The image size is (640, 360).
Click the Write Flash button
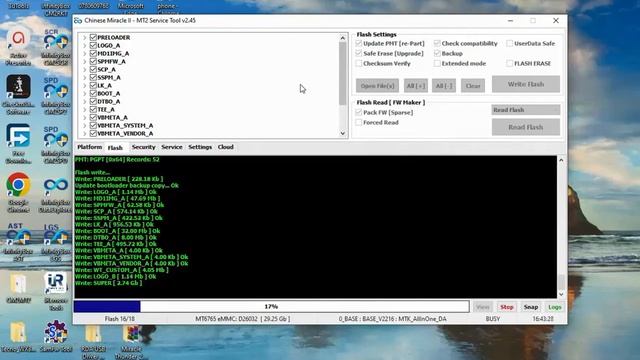click(526, 84)
